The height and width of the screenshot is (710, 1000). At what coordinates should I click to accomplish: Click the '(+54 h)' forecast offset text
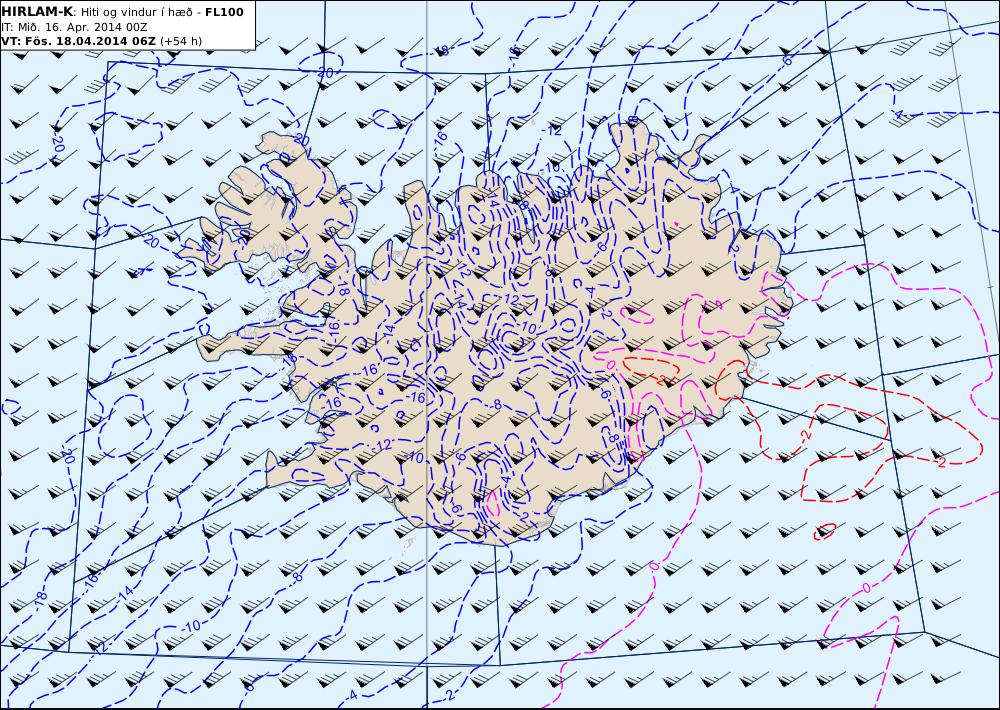(181, 41)
